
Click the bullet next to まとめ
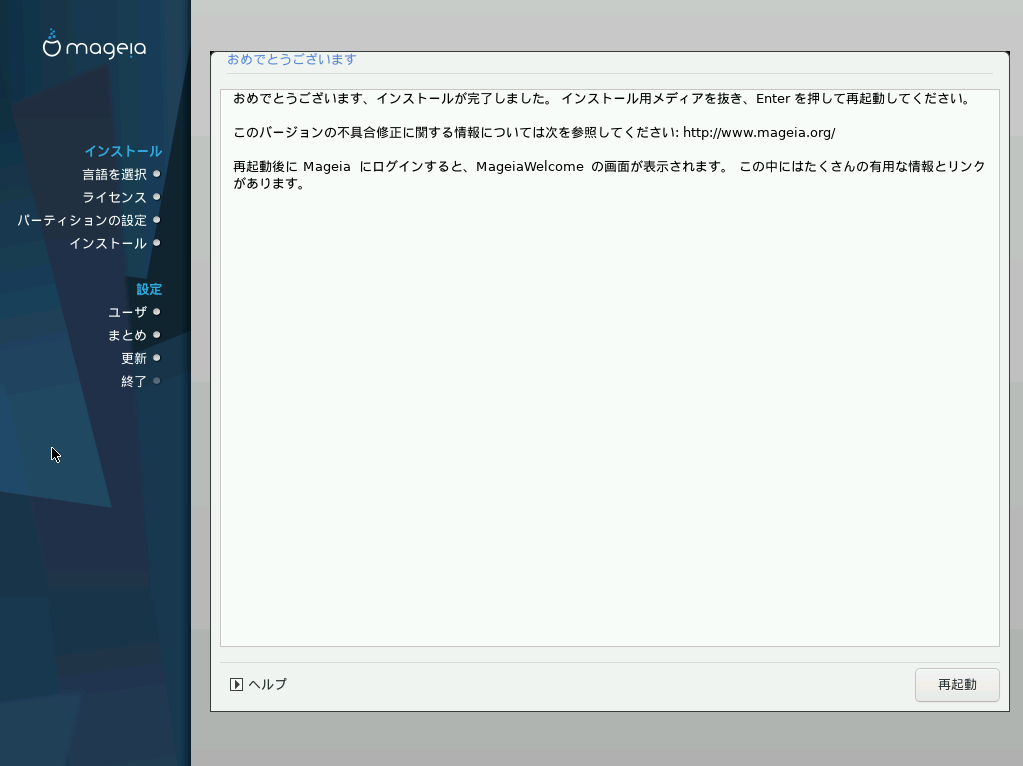[157, 335]
